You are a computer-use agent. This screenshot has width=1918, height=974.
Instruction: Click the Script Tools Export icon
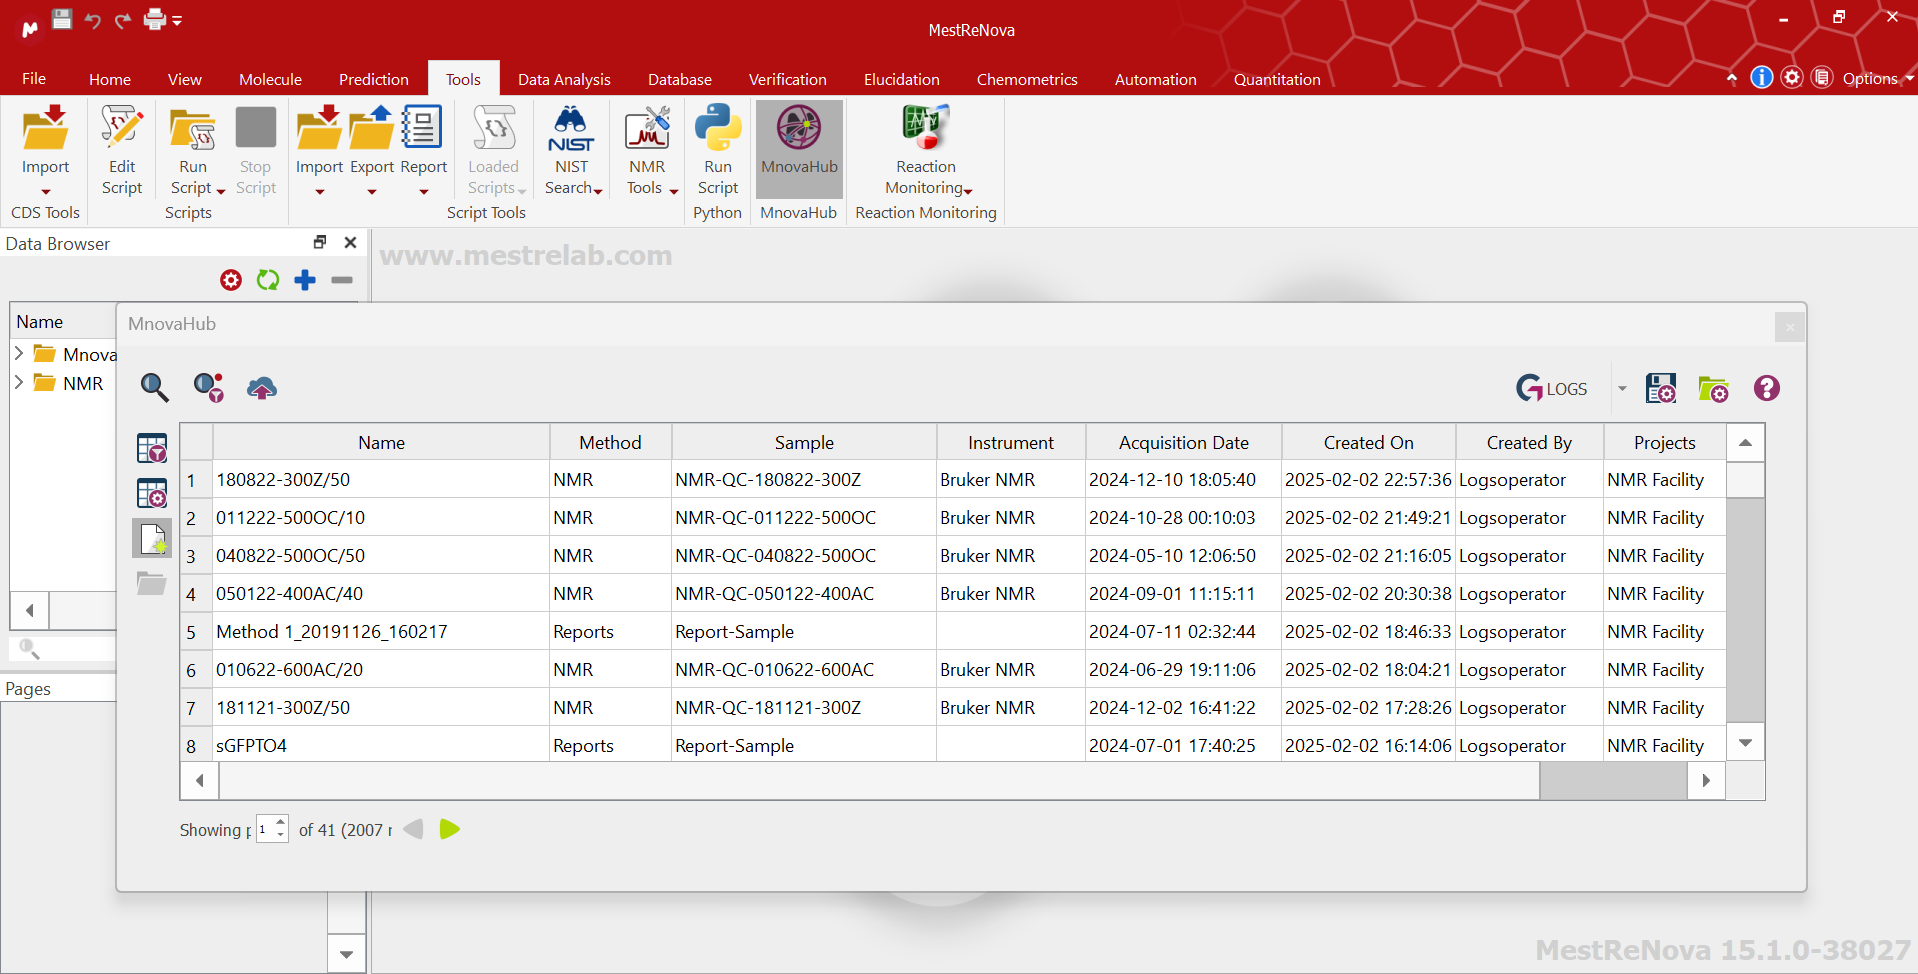(x=371, y=129)
